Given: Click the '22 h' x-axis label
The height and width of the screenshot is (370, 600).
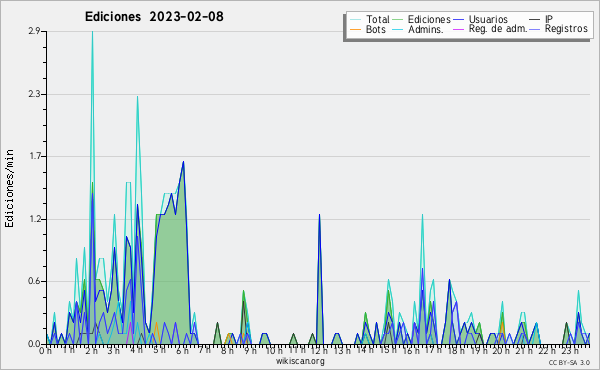Looking at the screenshot, I should [548, 351].
